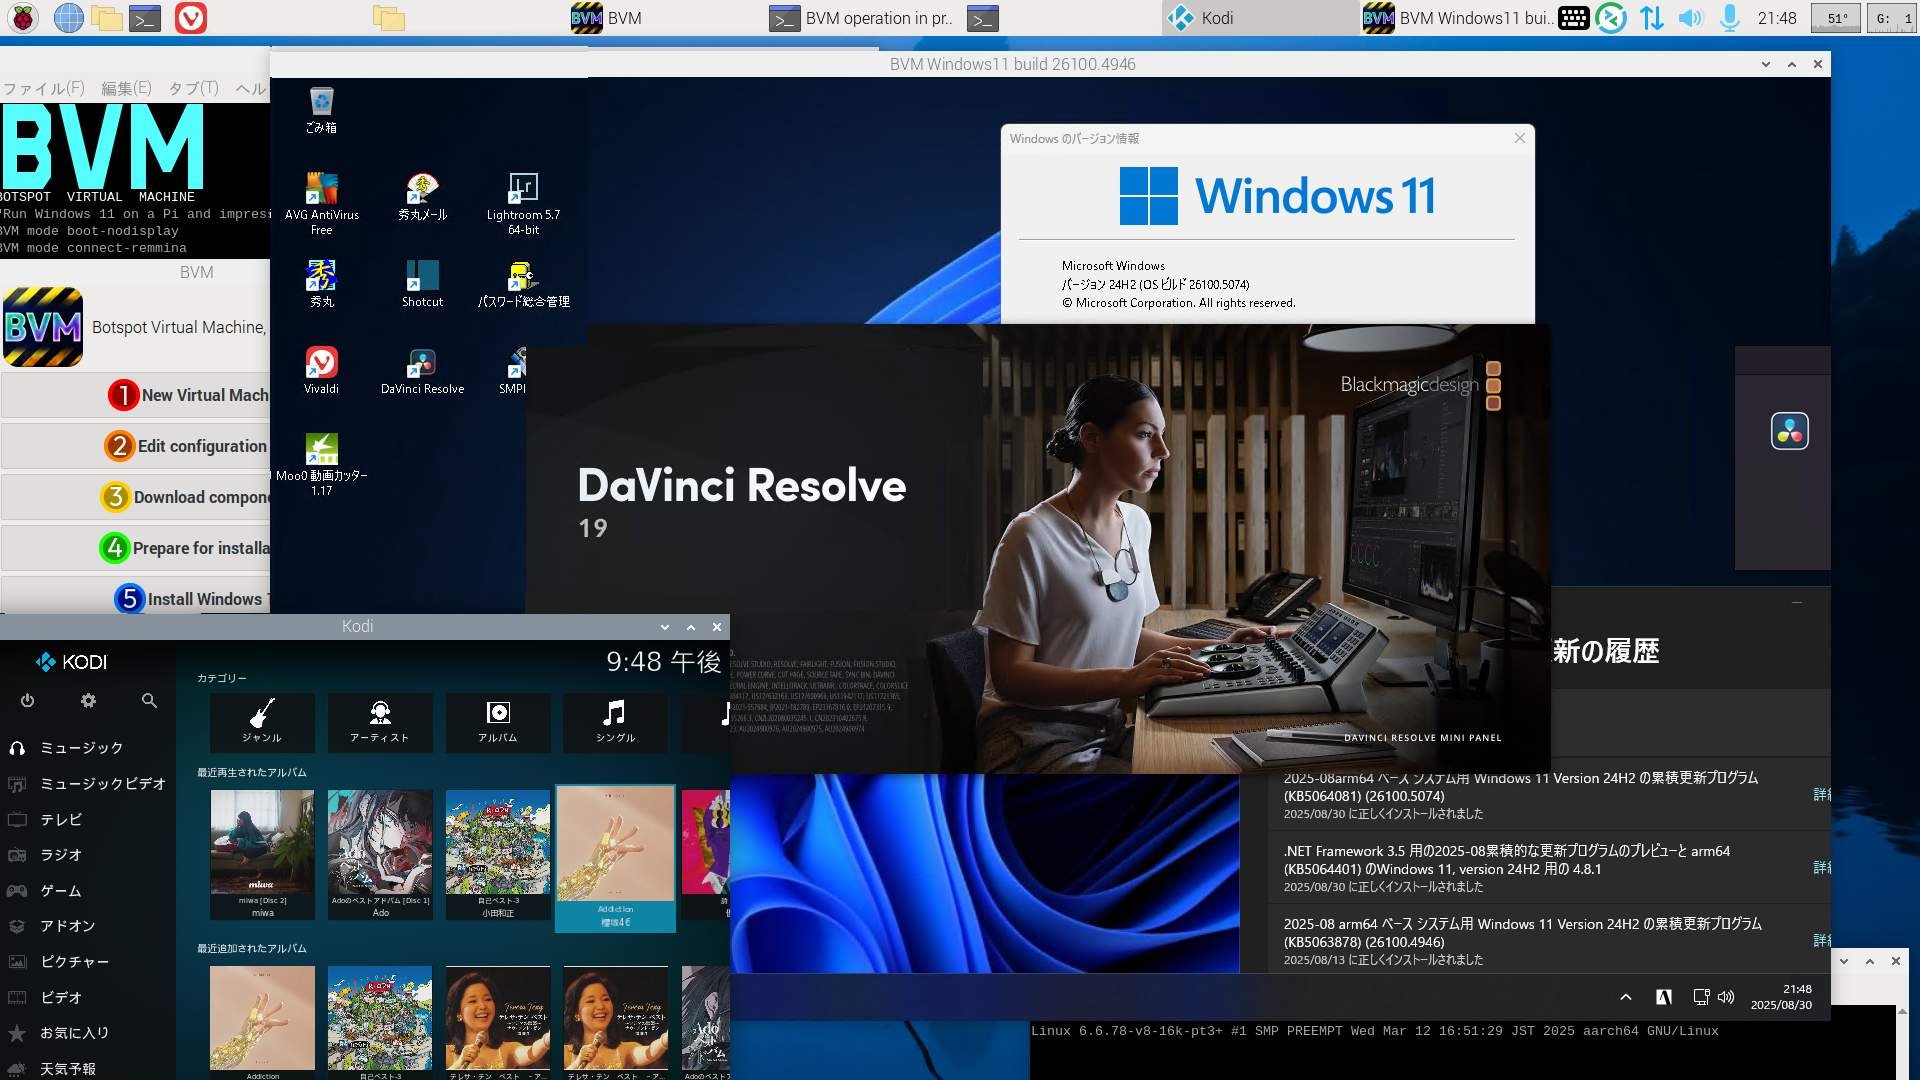Launch Vivaldi from the top panel
The width and height of the screenshot is (1920, 1080).
click(x=191, y=17)
